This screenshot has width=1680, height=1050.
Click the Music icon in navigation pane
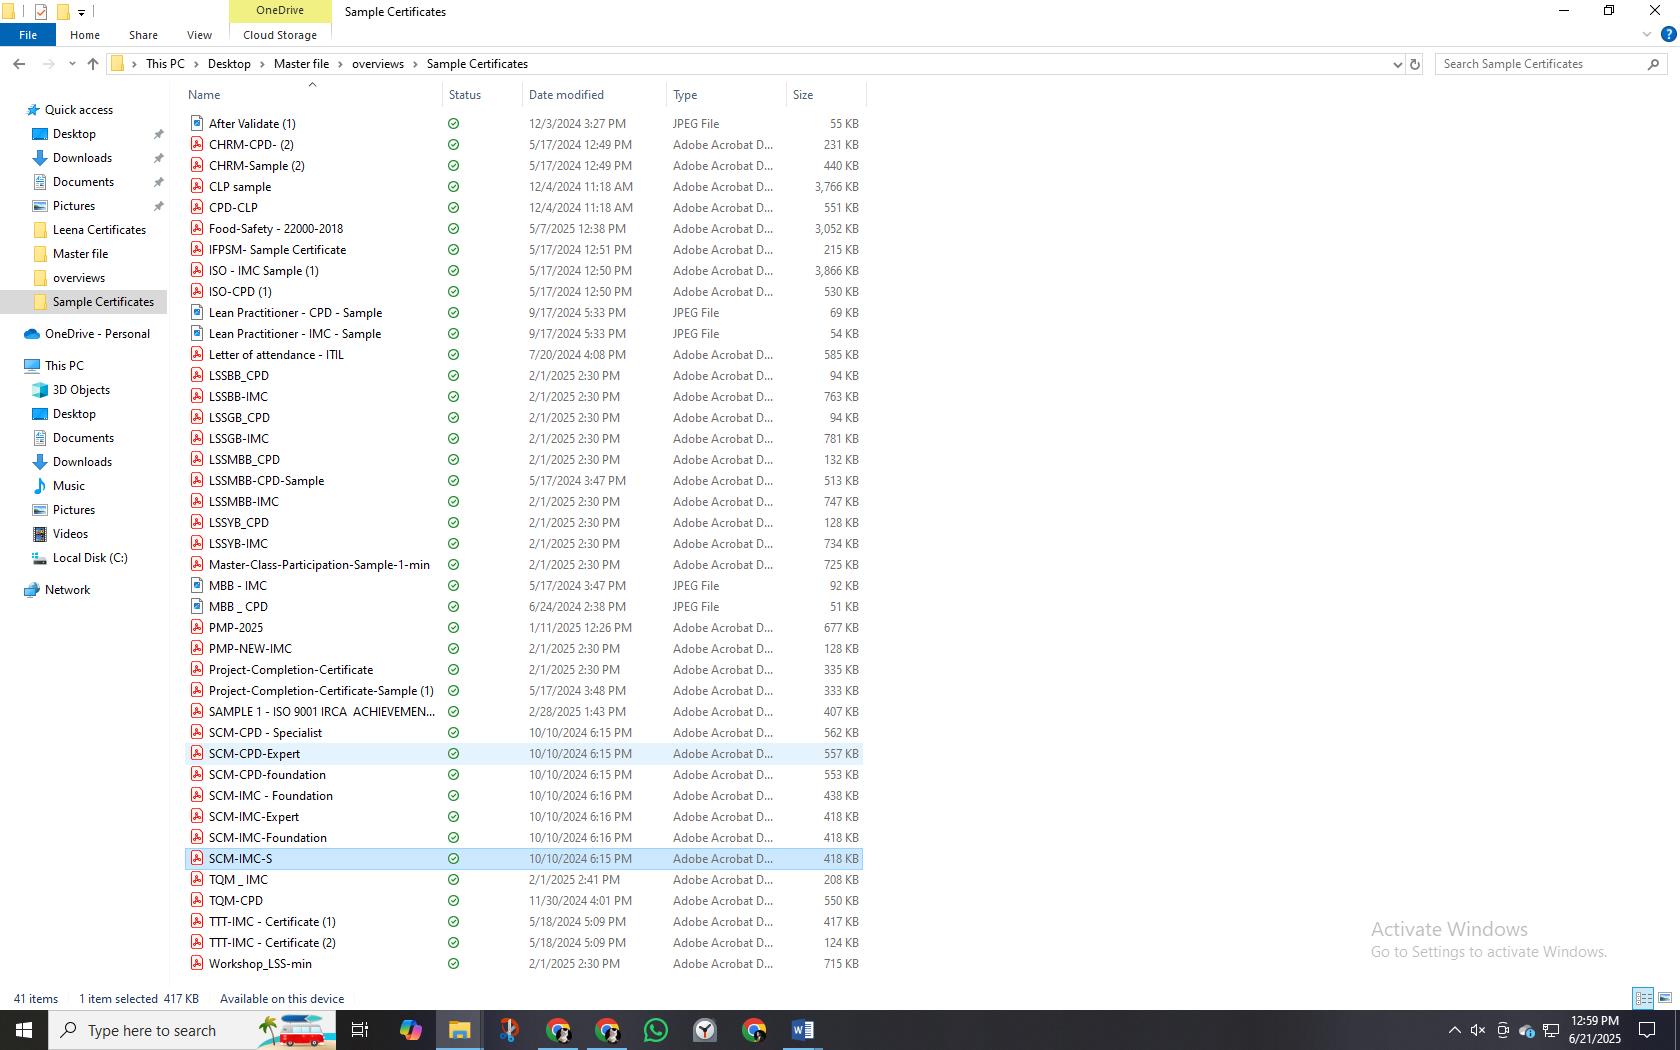point(40,486)
